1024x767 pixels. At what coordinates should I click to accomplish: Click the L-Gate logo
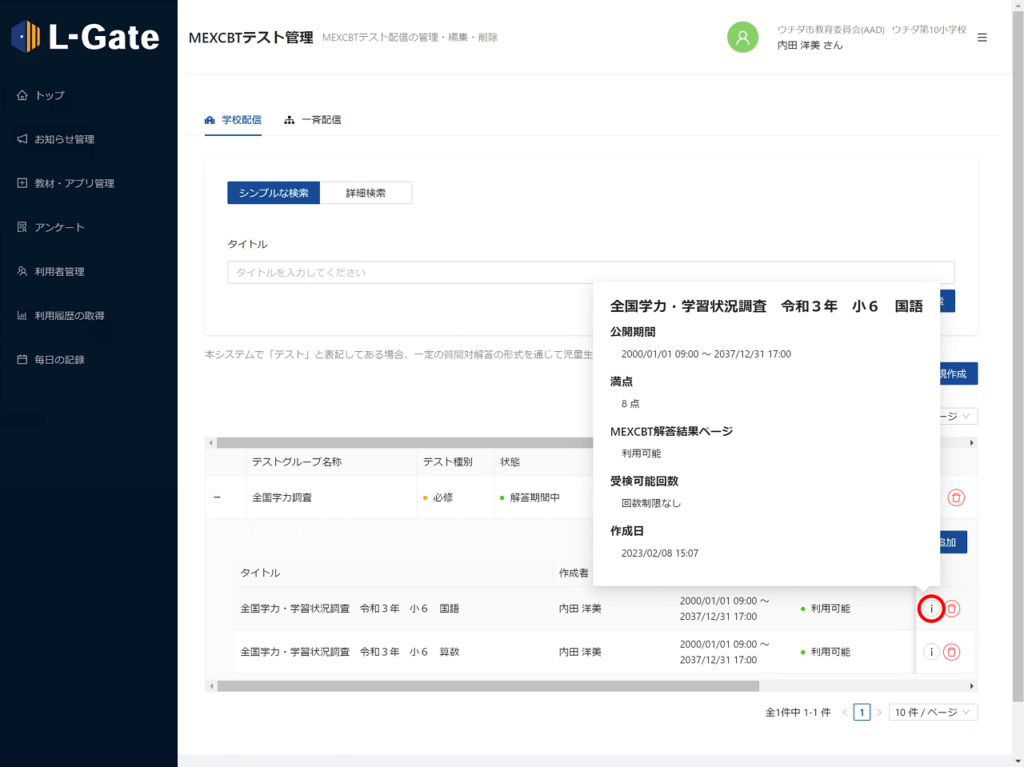86,38
